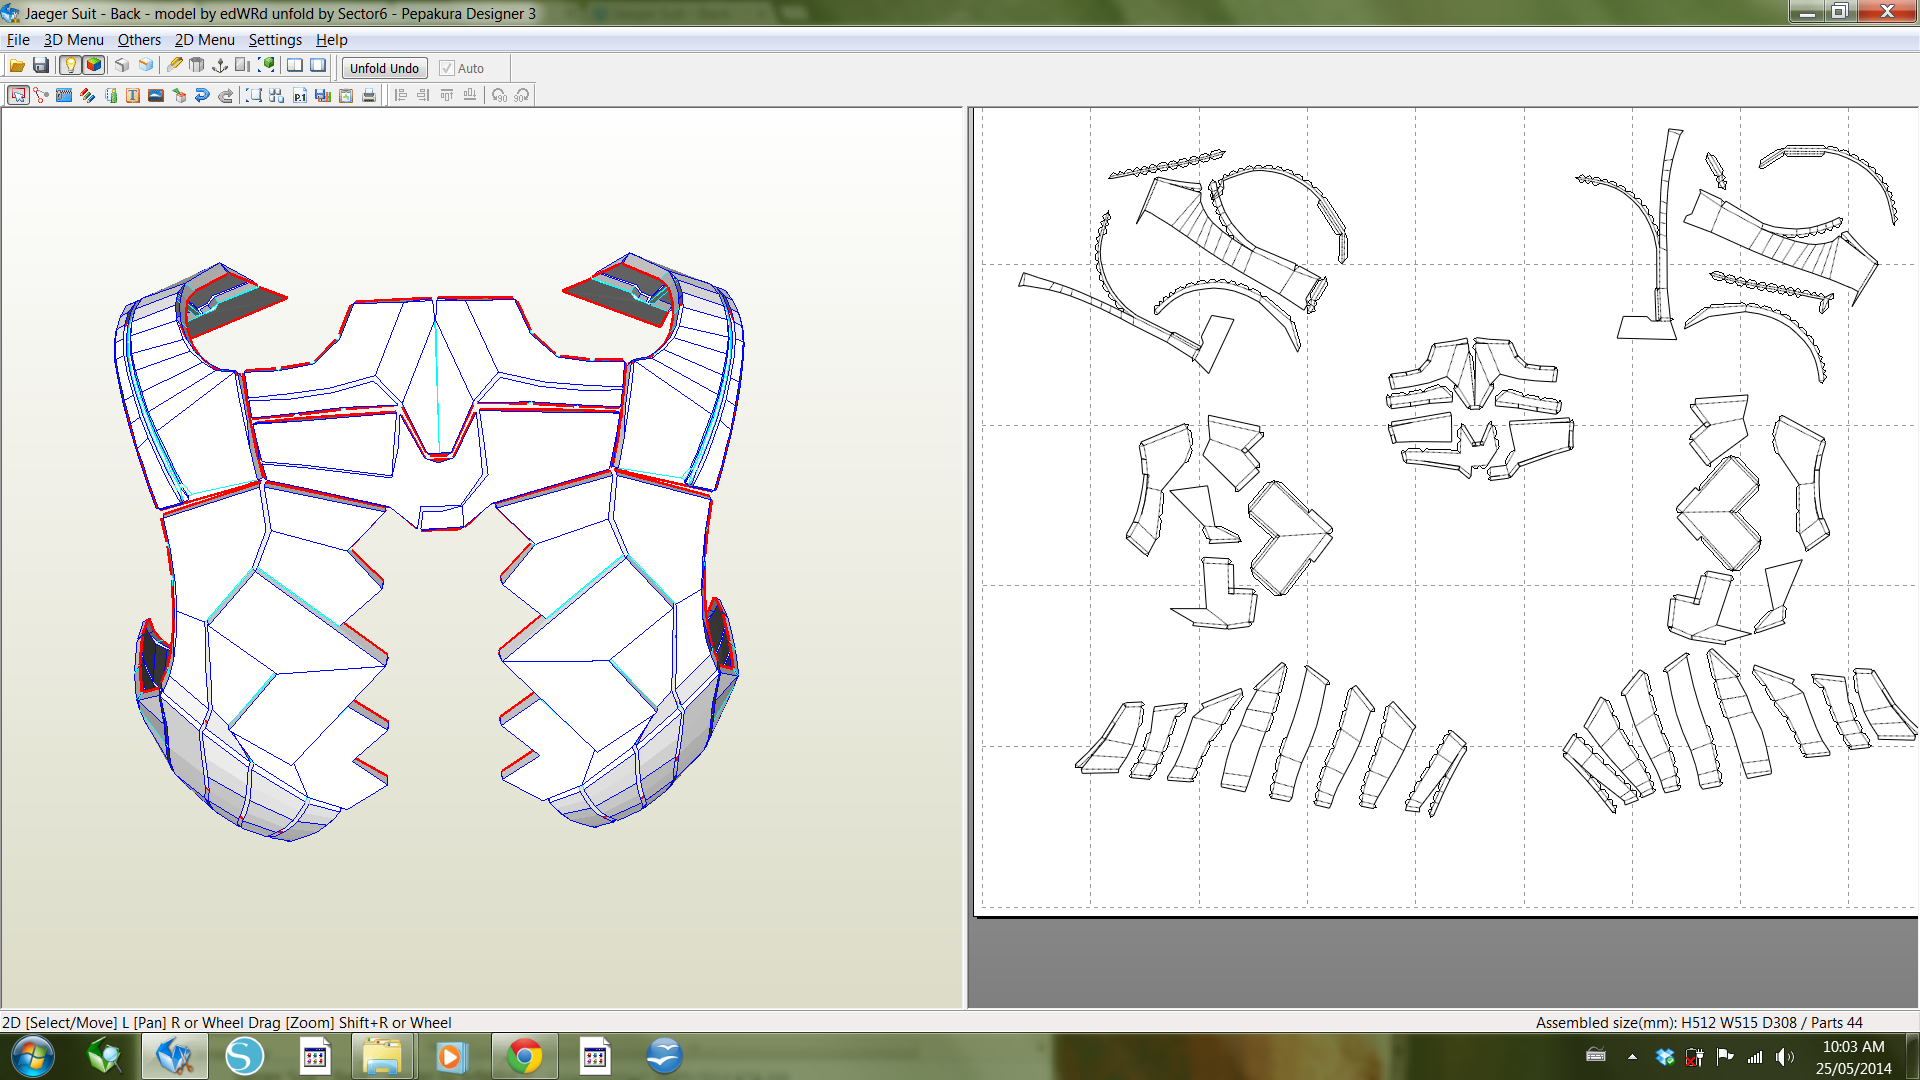
Task: Click the rotate 90 counterclockwise icon
Action: 499,96
